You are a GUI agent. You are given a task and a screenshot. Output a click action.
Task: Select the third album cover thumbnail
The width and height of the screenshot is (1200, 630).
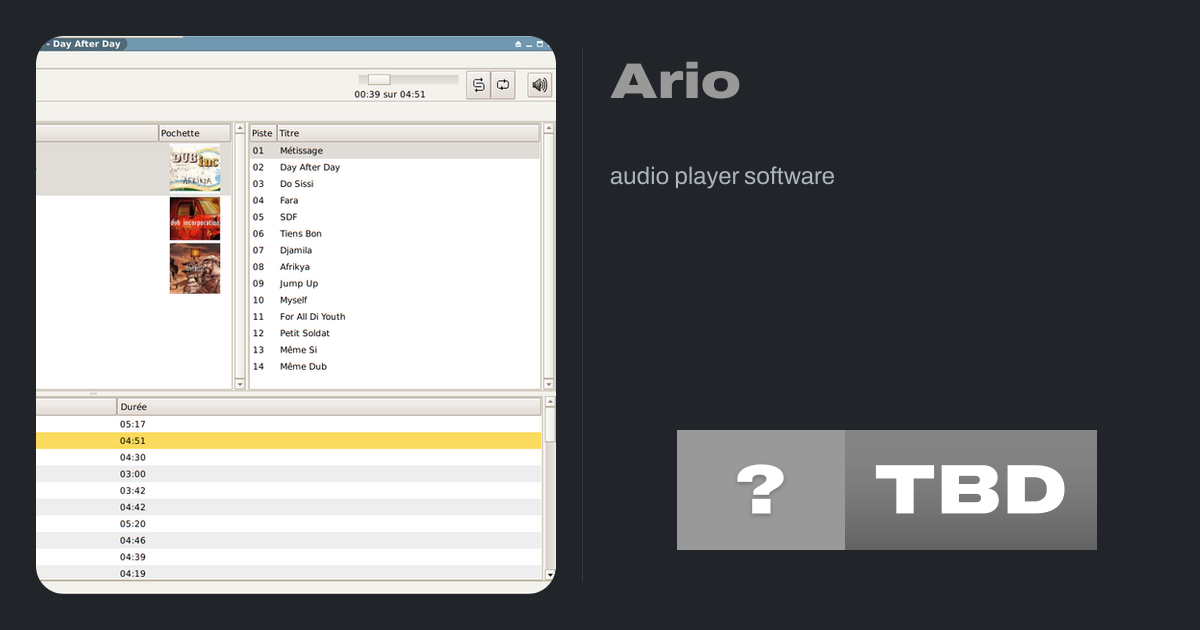click(x=194, y=268)
